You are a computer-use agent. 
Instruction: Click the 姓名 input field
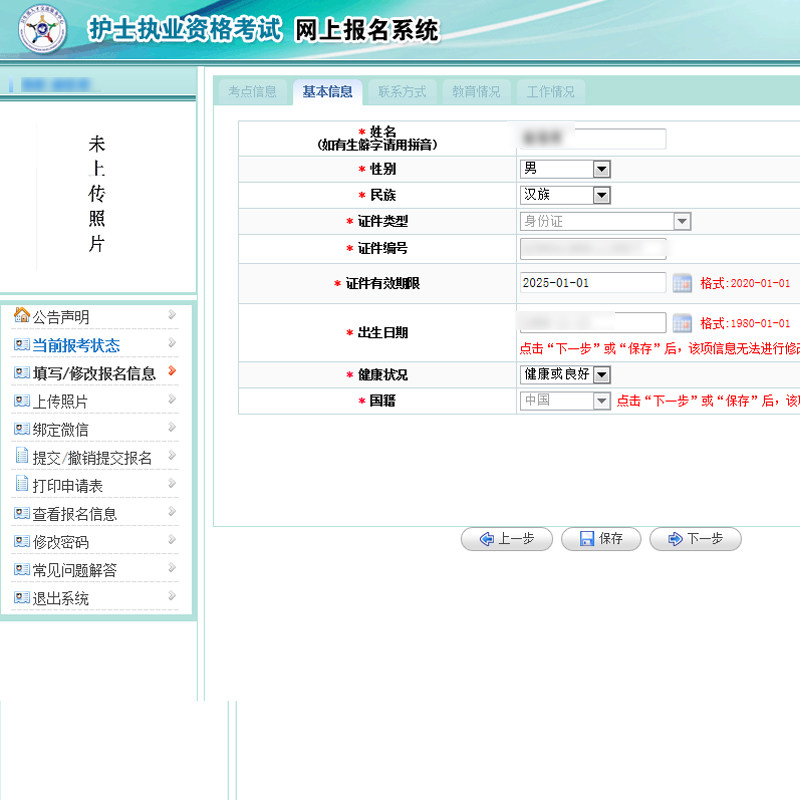point(593,138)
